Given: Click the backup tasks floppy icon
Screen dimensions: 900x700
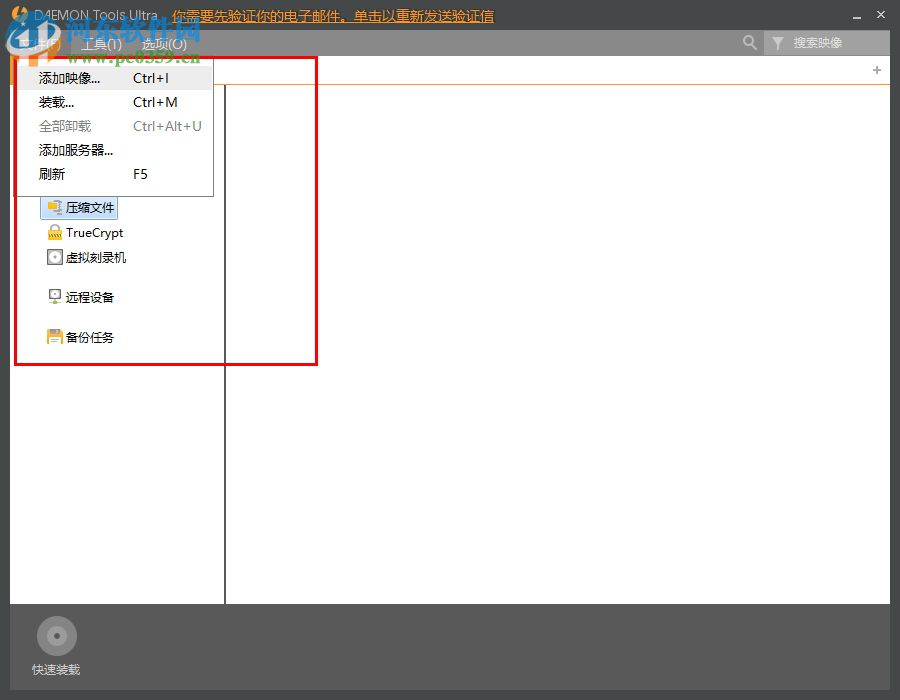Looking at the screenshot, I should coord(55,337).
